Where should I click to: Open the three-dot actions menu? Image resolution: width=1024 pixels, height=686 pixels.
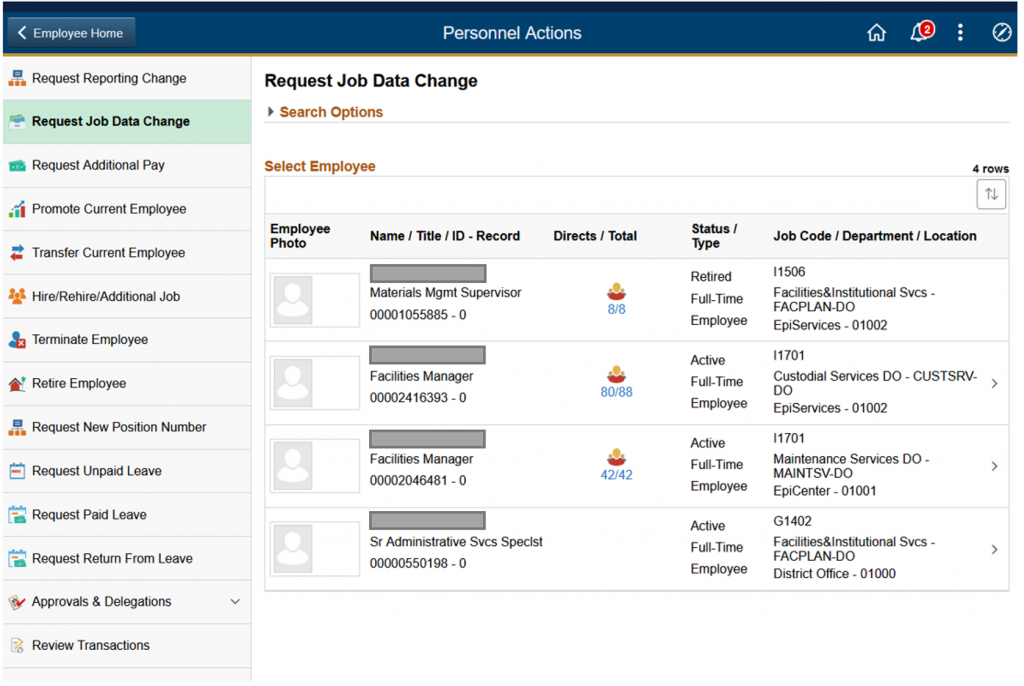960,33
